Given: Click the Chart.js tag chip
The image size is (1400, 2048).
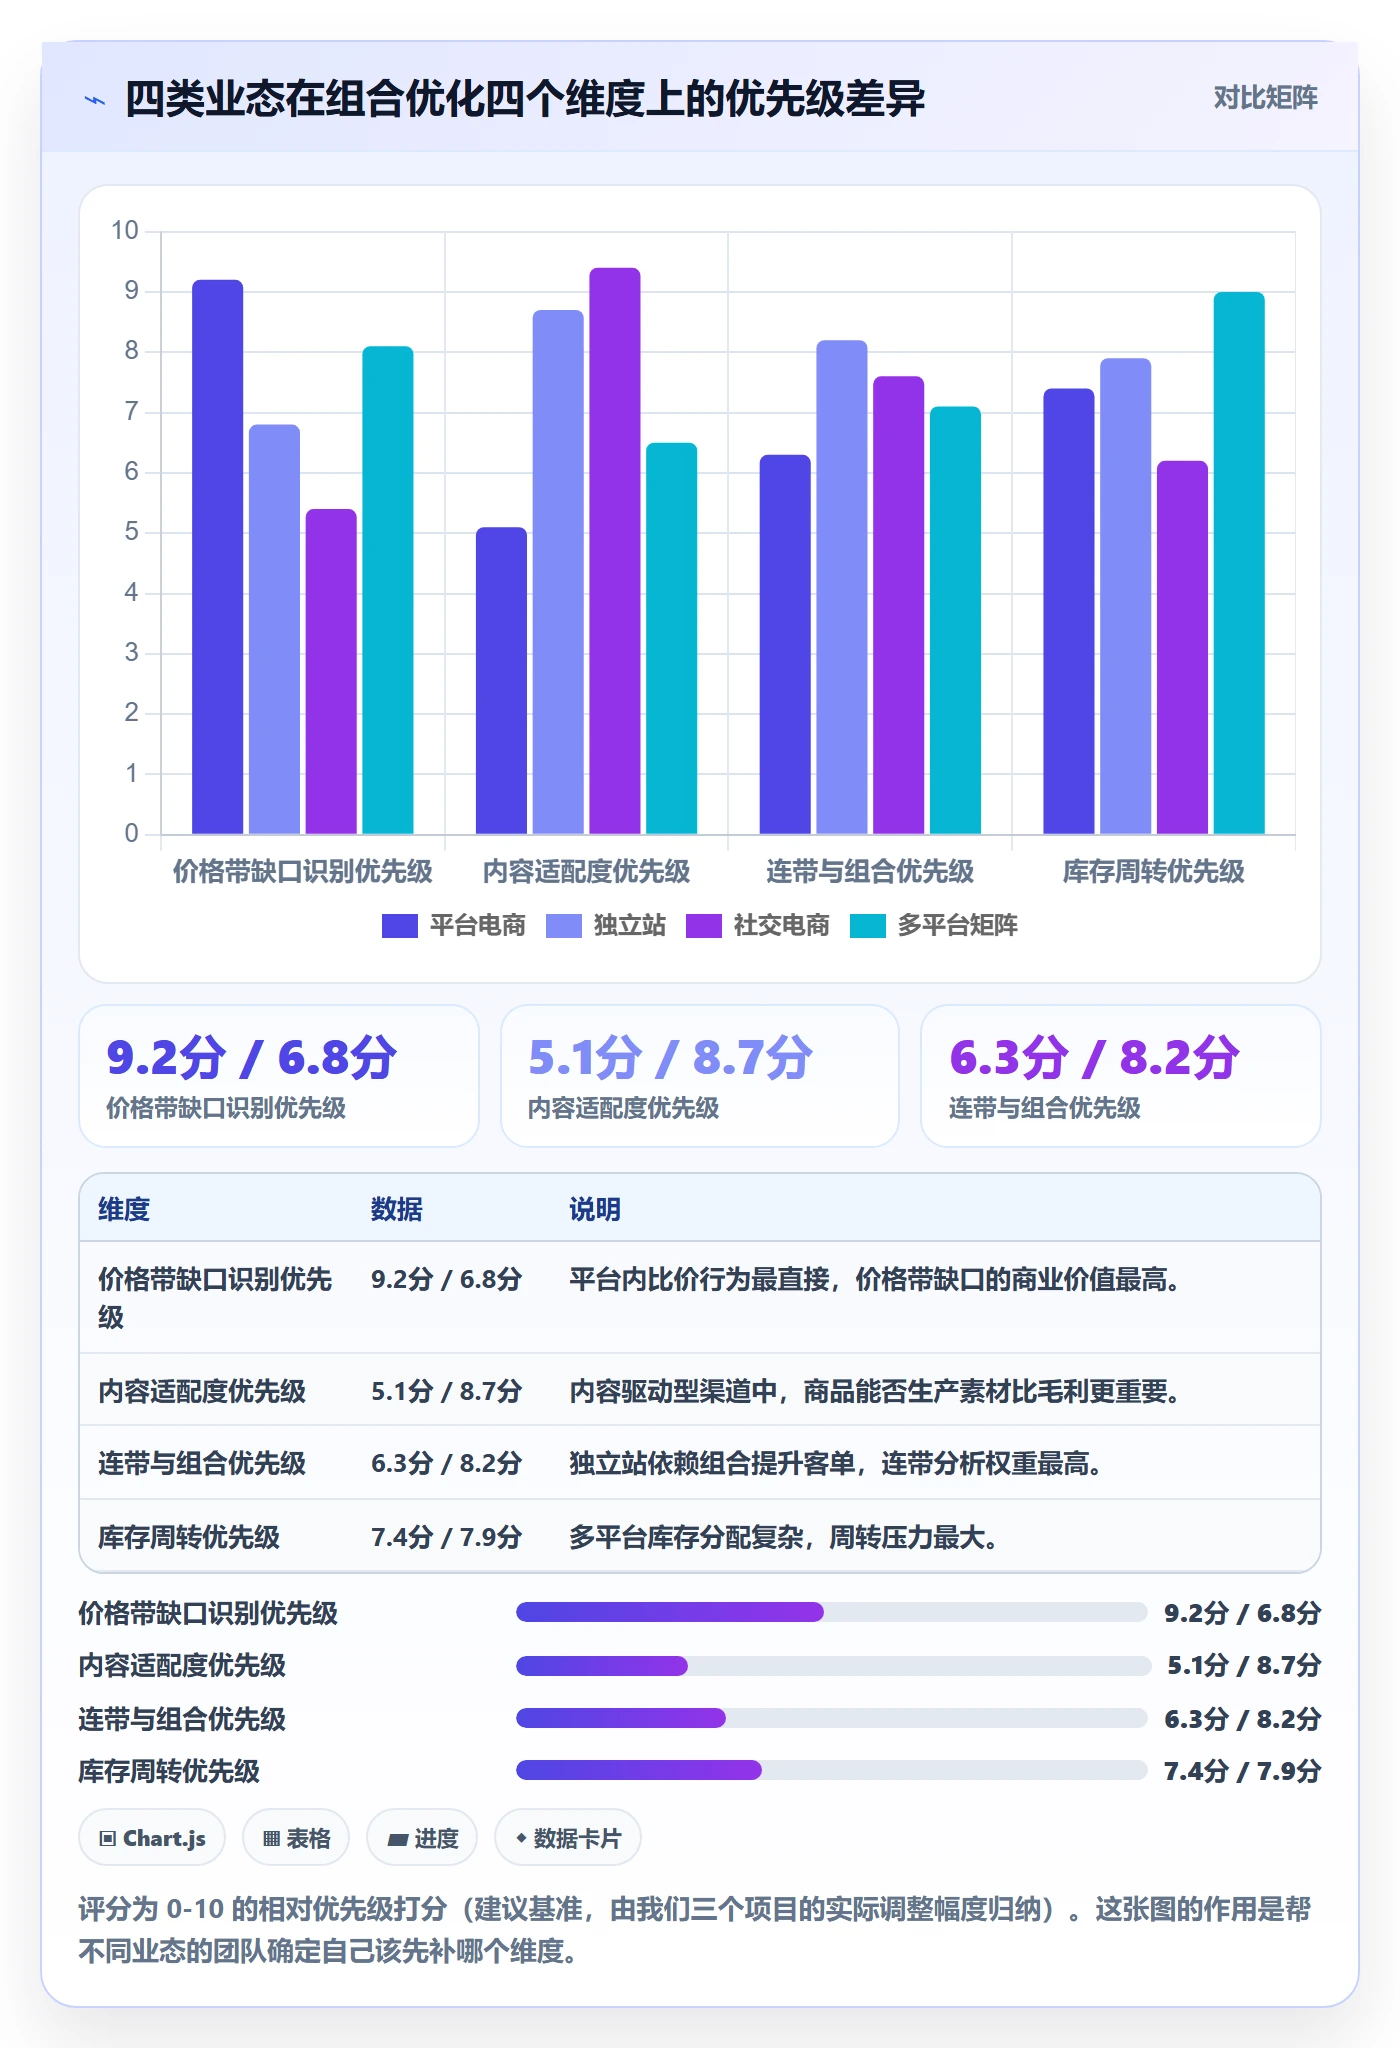Looking at the screenshot, I should 152,1837.
